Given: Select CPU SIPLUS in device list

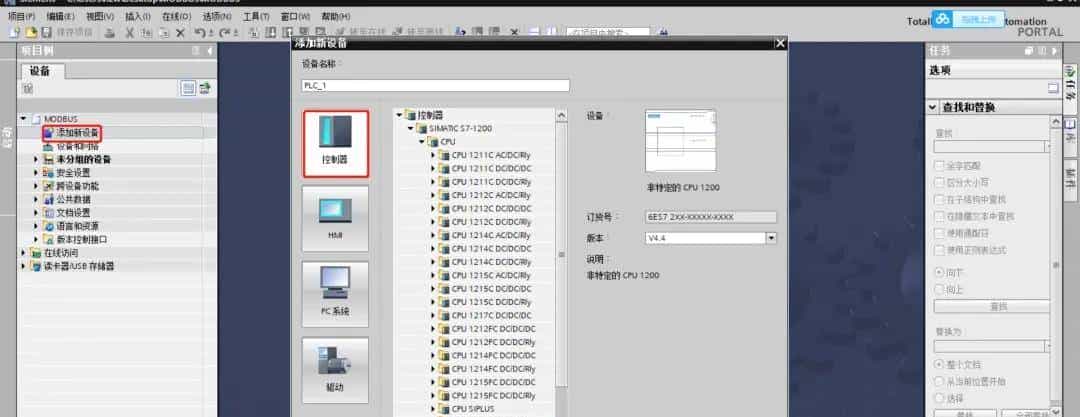Looking at the screenshot, I should [472, 409].
